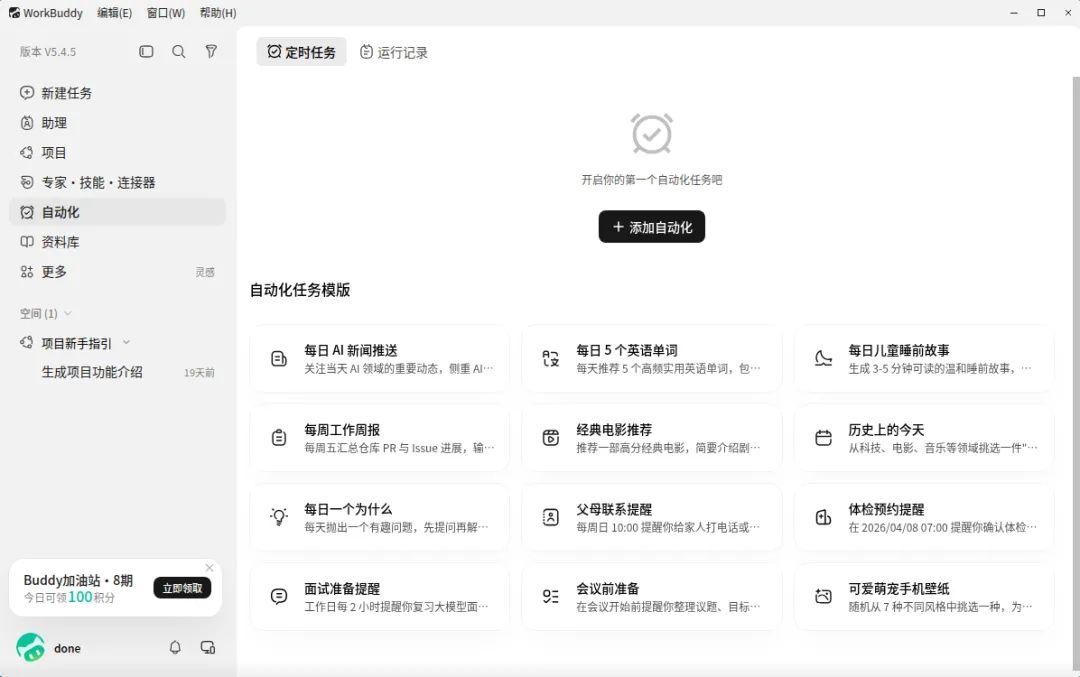Open the search icon in sidebar header
This screenshot has height=677, width=1080.
[178, 52]
